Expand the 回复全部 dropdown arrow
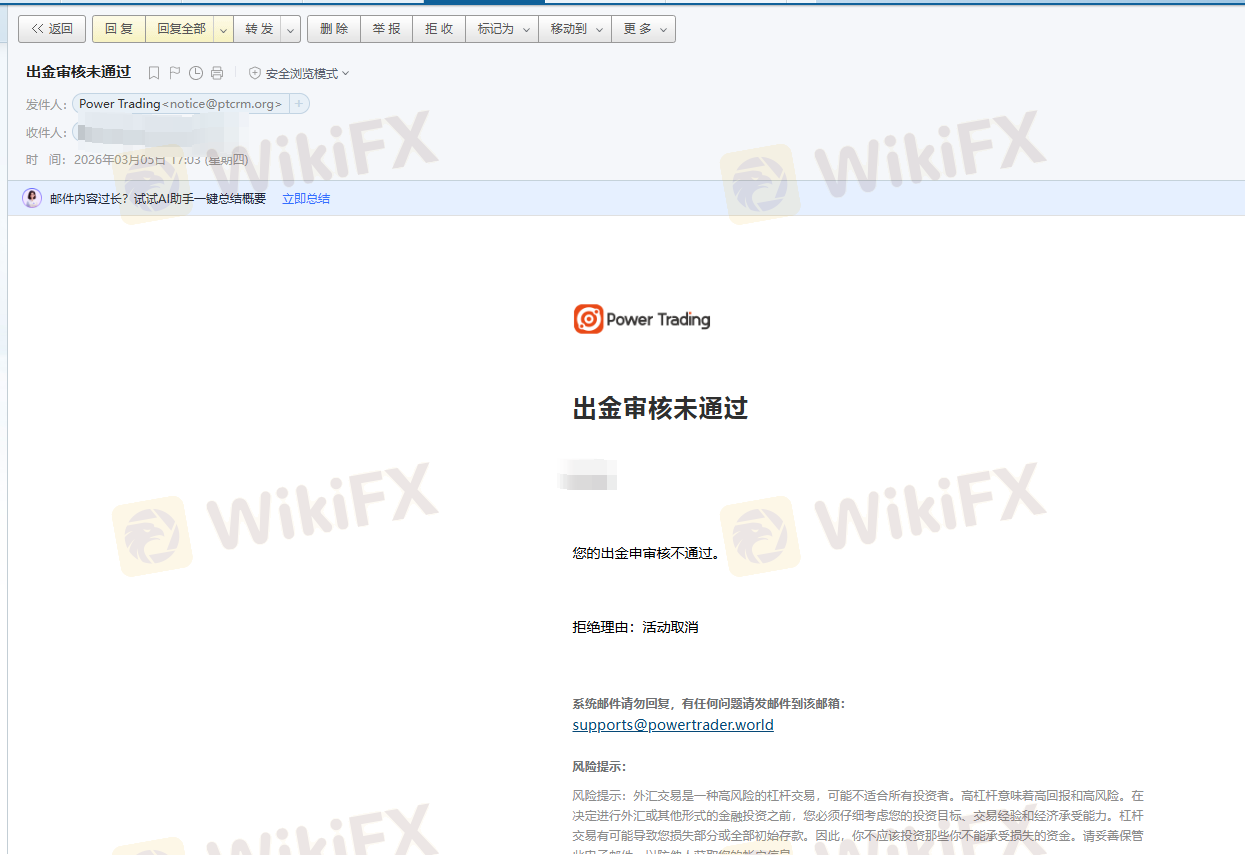The image size is (1245, 855). tap(223, 29)
